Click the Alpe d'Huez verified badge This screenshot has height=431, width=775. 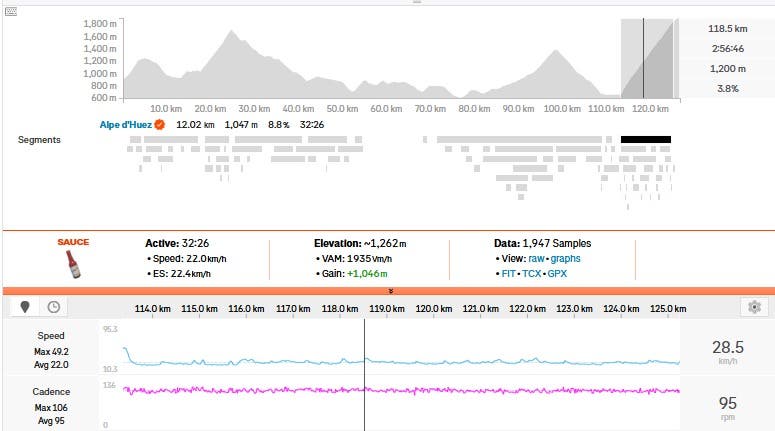pos(159,125)
